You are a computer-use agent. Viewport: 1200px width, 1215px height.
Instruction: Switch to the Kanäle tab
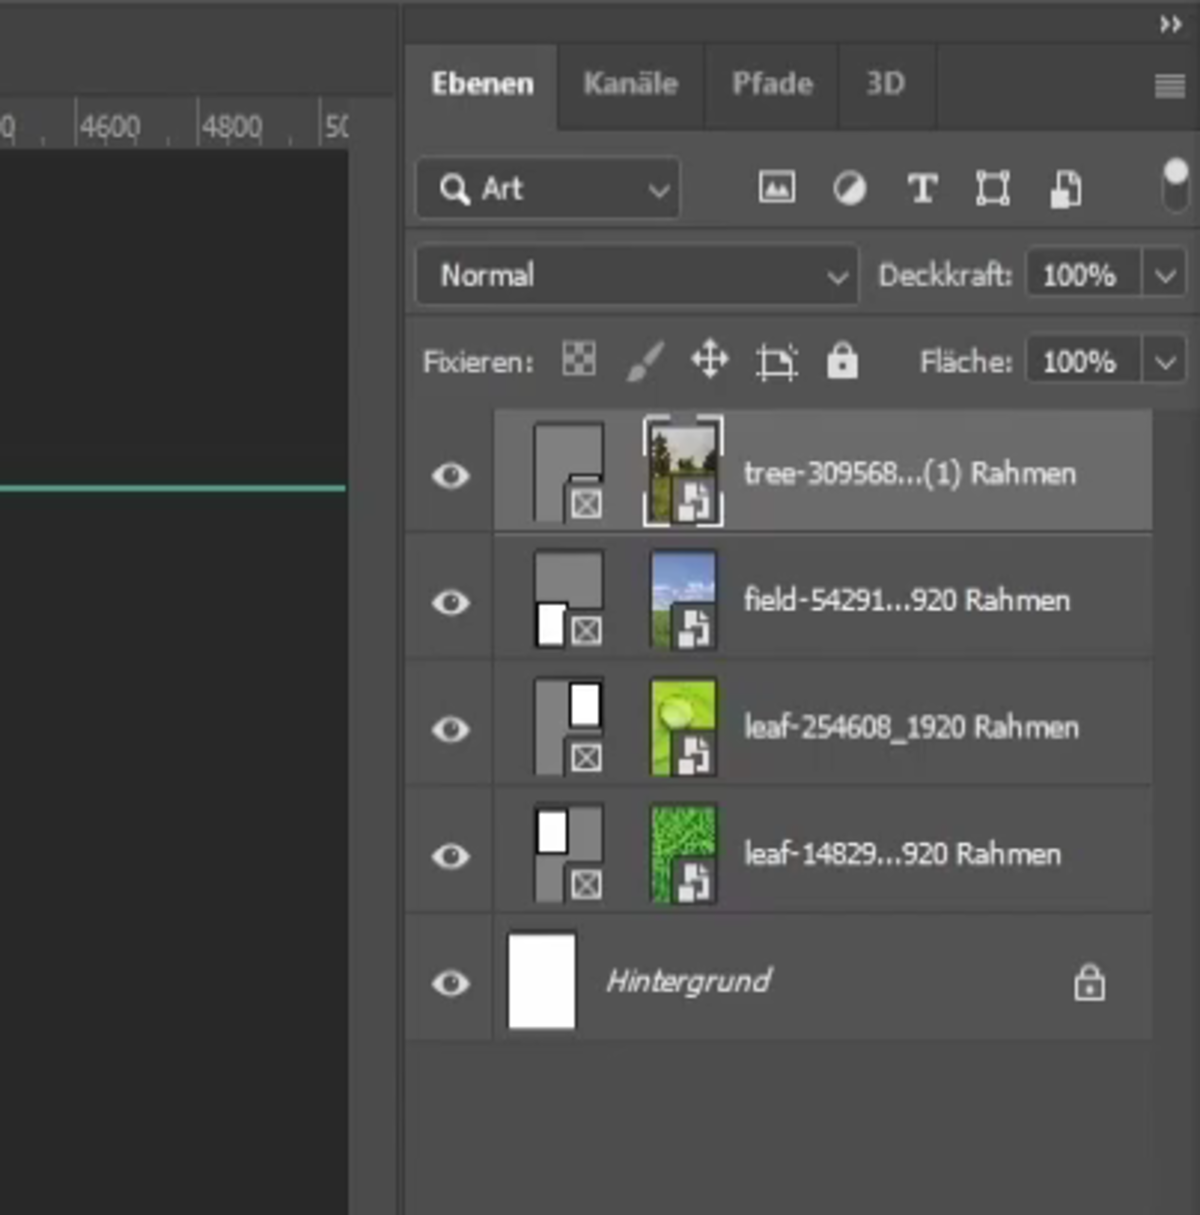[x=629, y=85]
